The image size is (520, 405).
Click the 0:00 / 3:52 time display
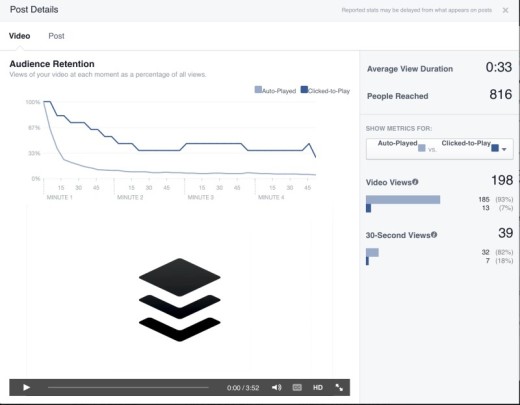[243, 388]
